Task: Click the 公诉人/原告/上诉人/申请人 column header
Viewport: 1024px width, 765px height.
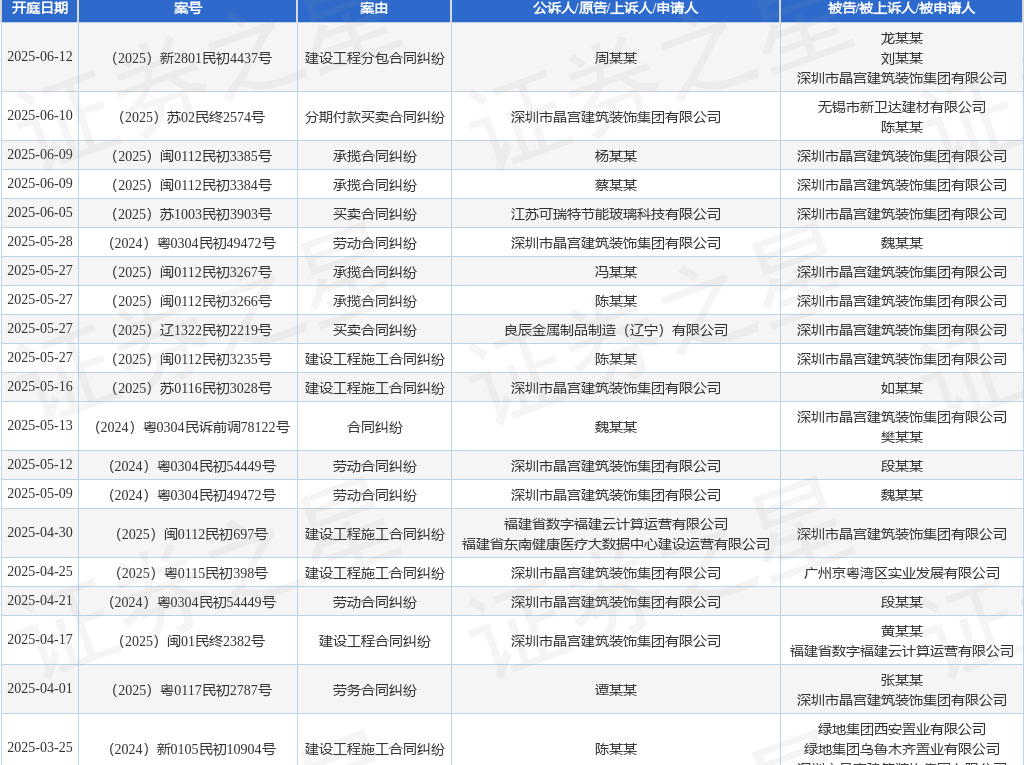Action: click(615, 8)
